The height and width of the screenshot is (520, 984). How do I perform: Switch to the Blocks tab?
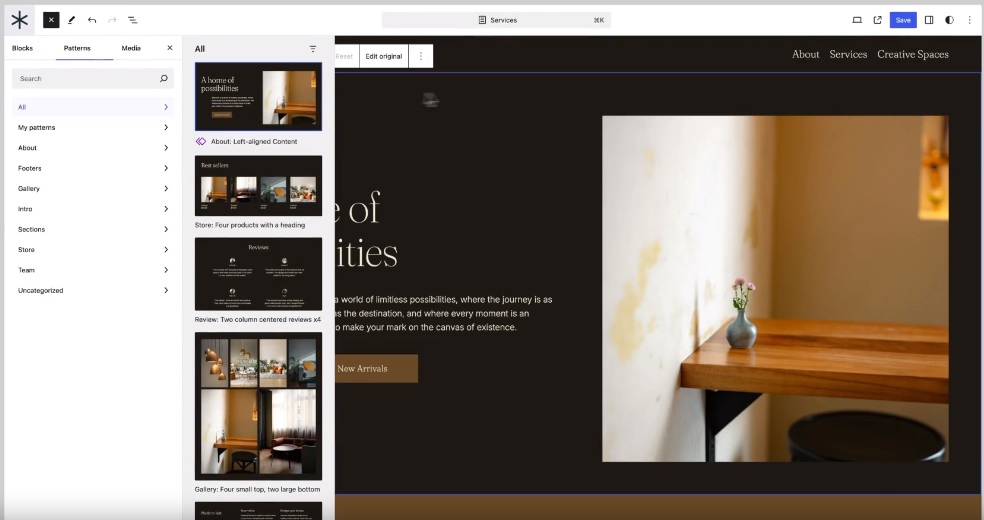[x=23, y=48]
